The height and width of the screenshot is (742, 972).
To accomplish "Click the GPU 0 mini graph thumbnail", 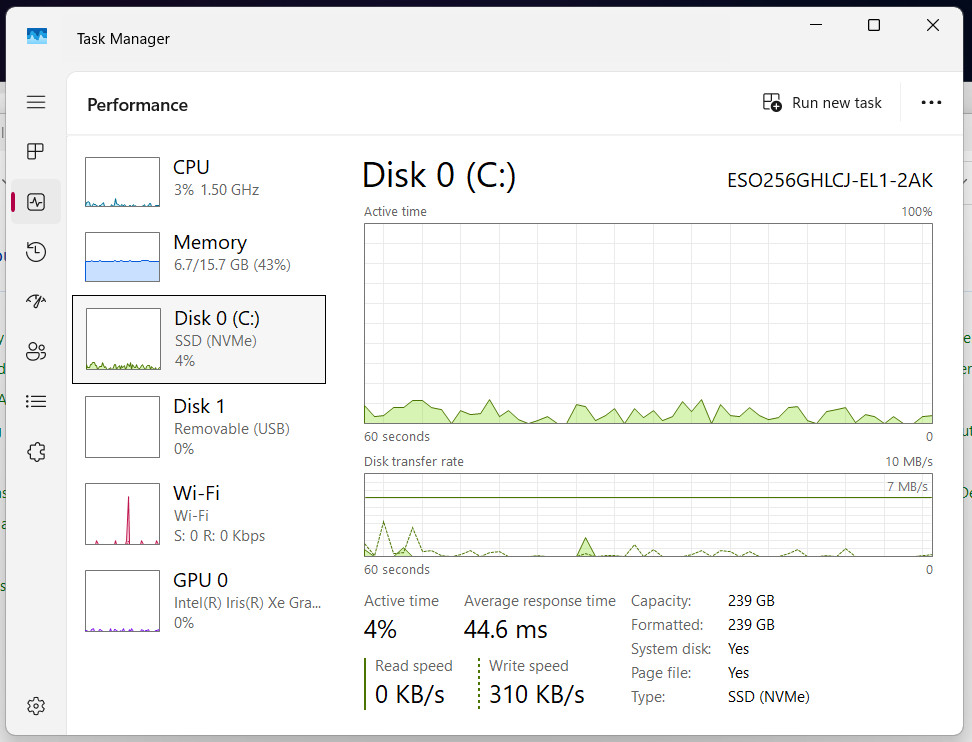I will pos(122,601).
